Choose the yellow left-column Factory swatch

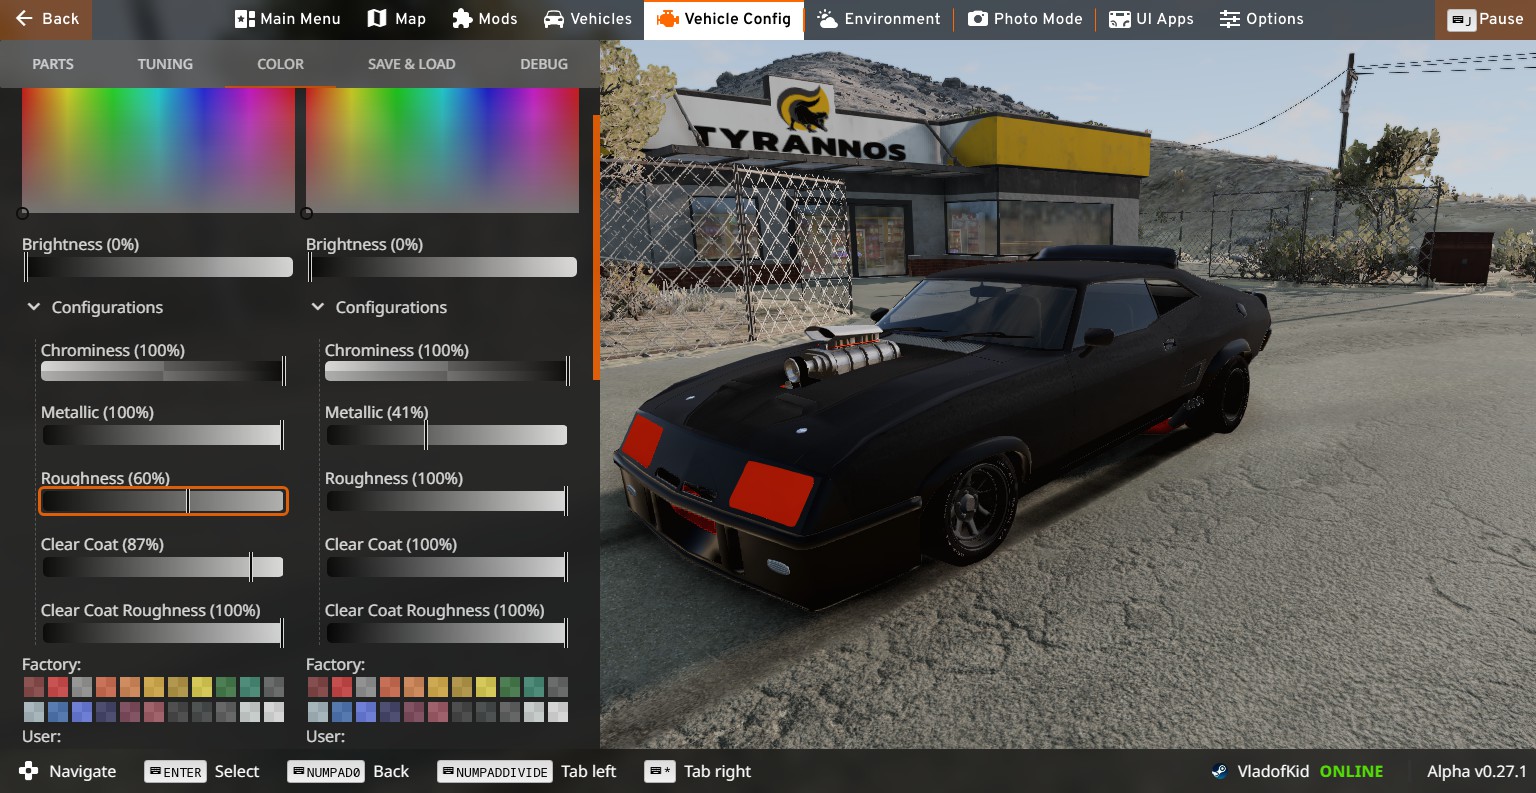[x=202, y=687]
